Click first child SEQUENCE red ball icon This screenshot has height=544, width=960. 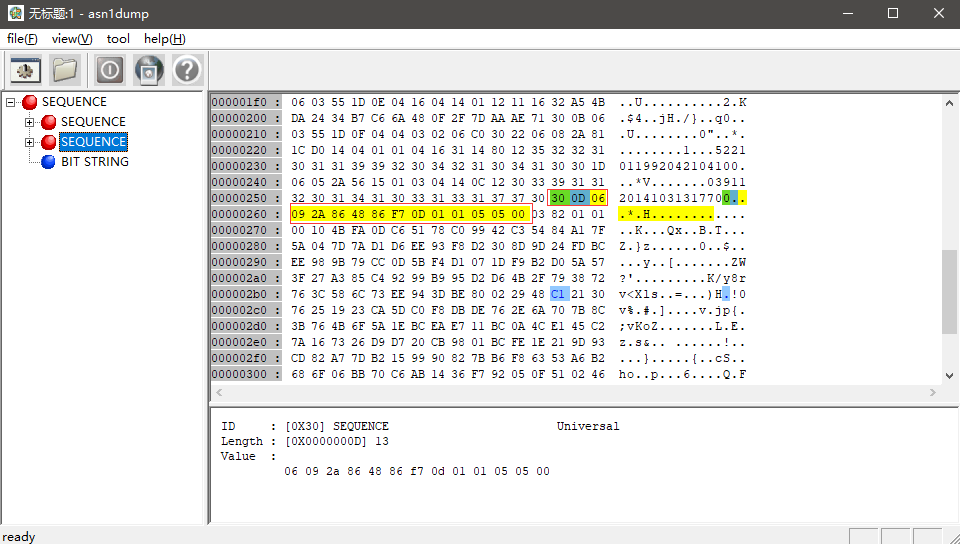click(x=48, y=122)
